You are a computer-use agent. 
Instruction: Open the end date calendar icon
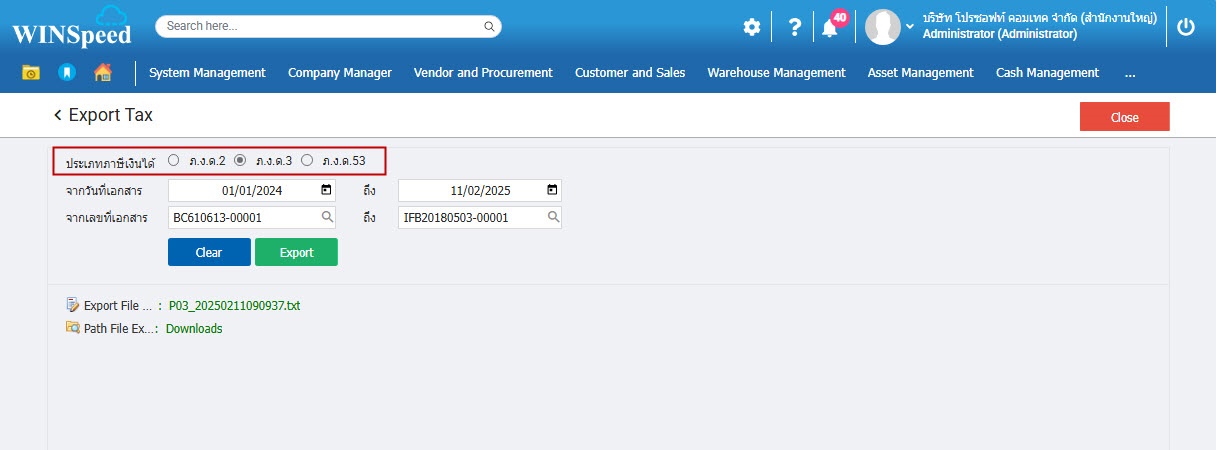552,189
